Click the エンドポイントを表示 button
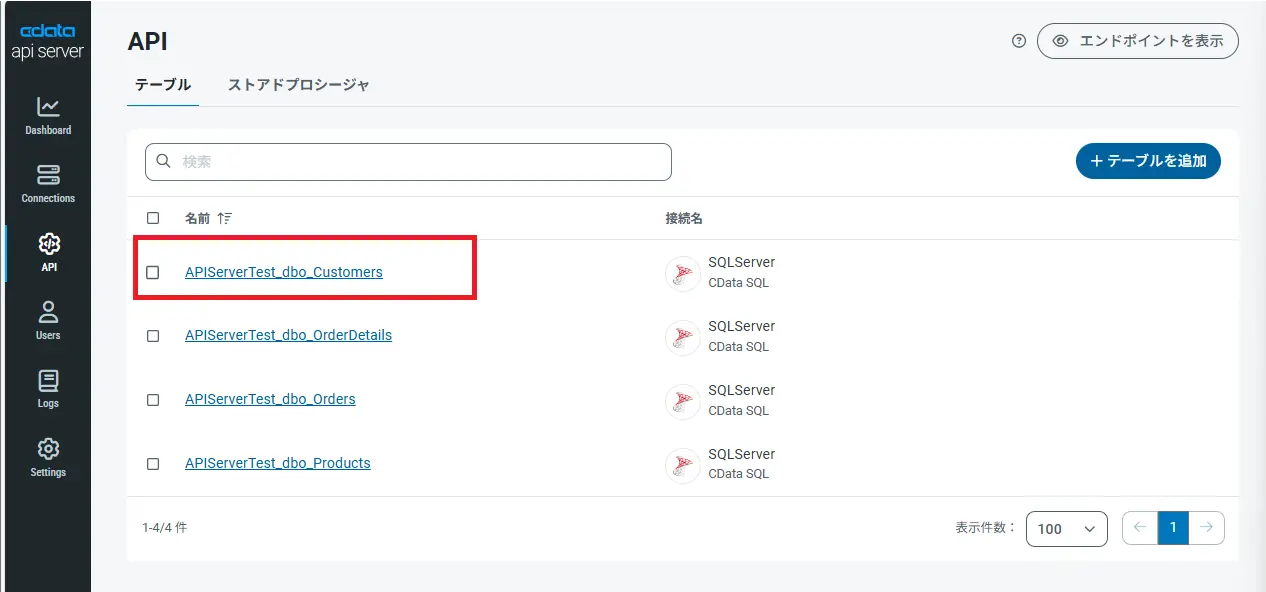The height and width of the screenshot is (592, 1266). pos(1138,41)
